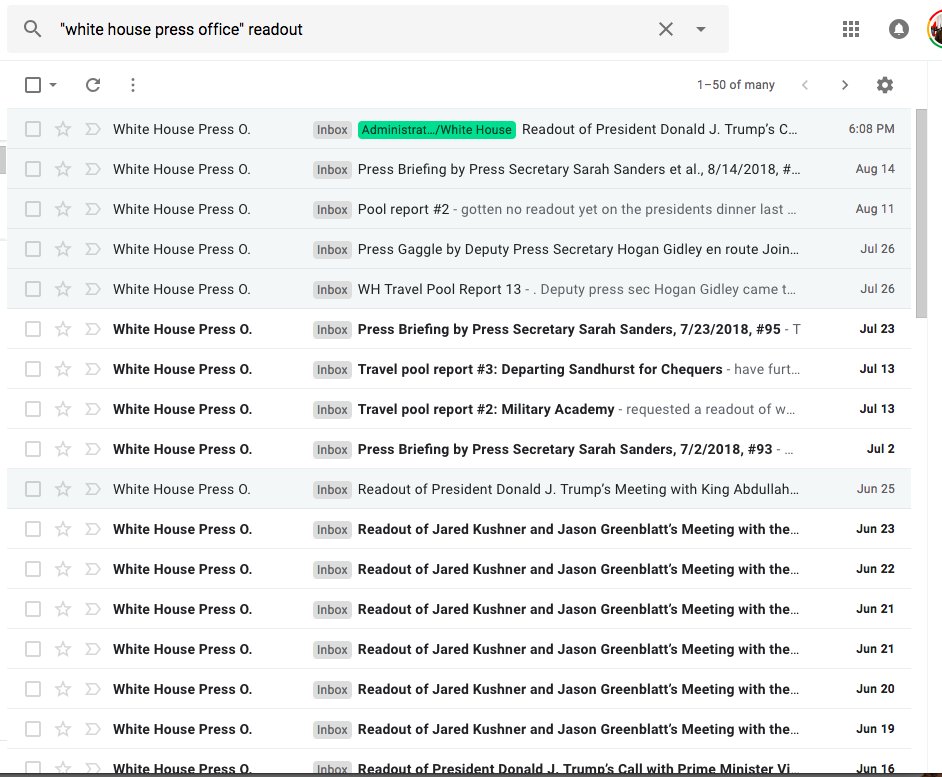This screenshot has width=942, height=777.
Task: Select checkbox for Jul 23 Press Briefing #95
Action: click(33, 329)
